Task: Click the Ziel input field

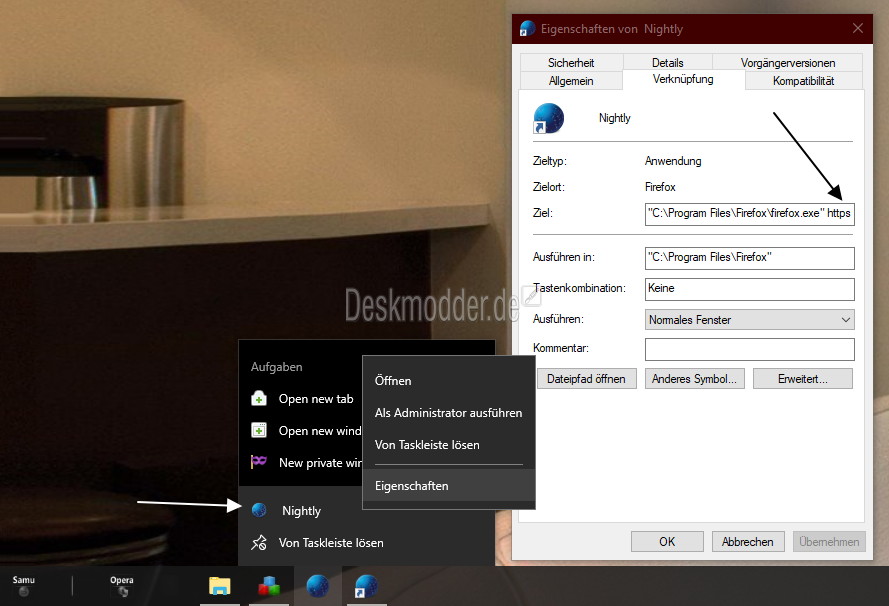Action: (750, 214)
